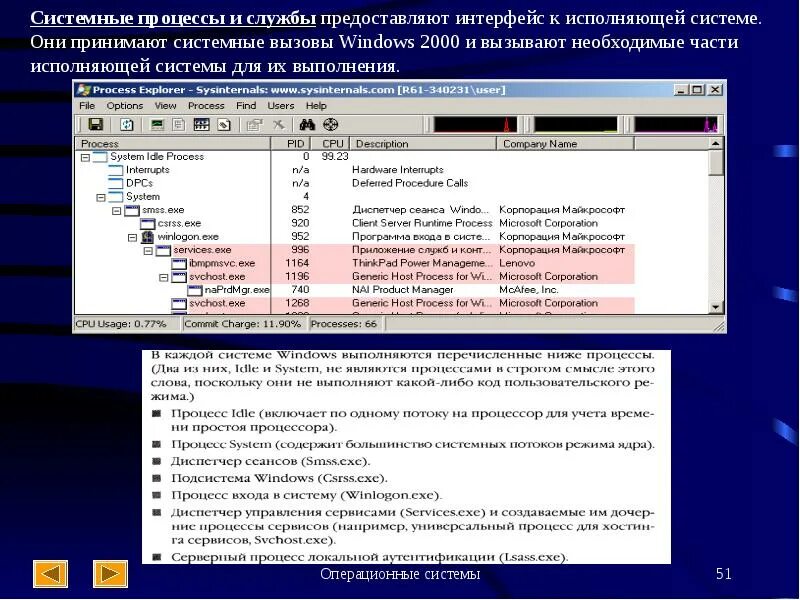Toggle the process tree view toolbar icon

[179, 124]
